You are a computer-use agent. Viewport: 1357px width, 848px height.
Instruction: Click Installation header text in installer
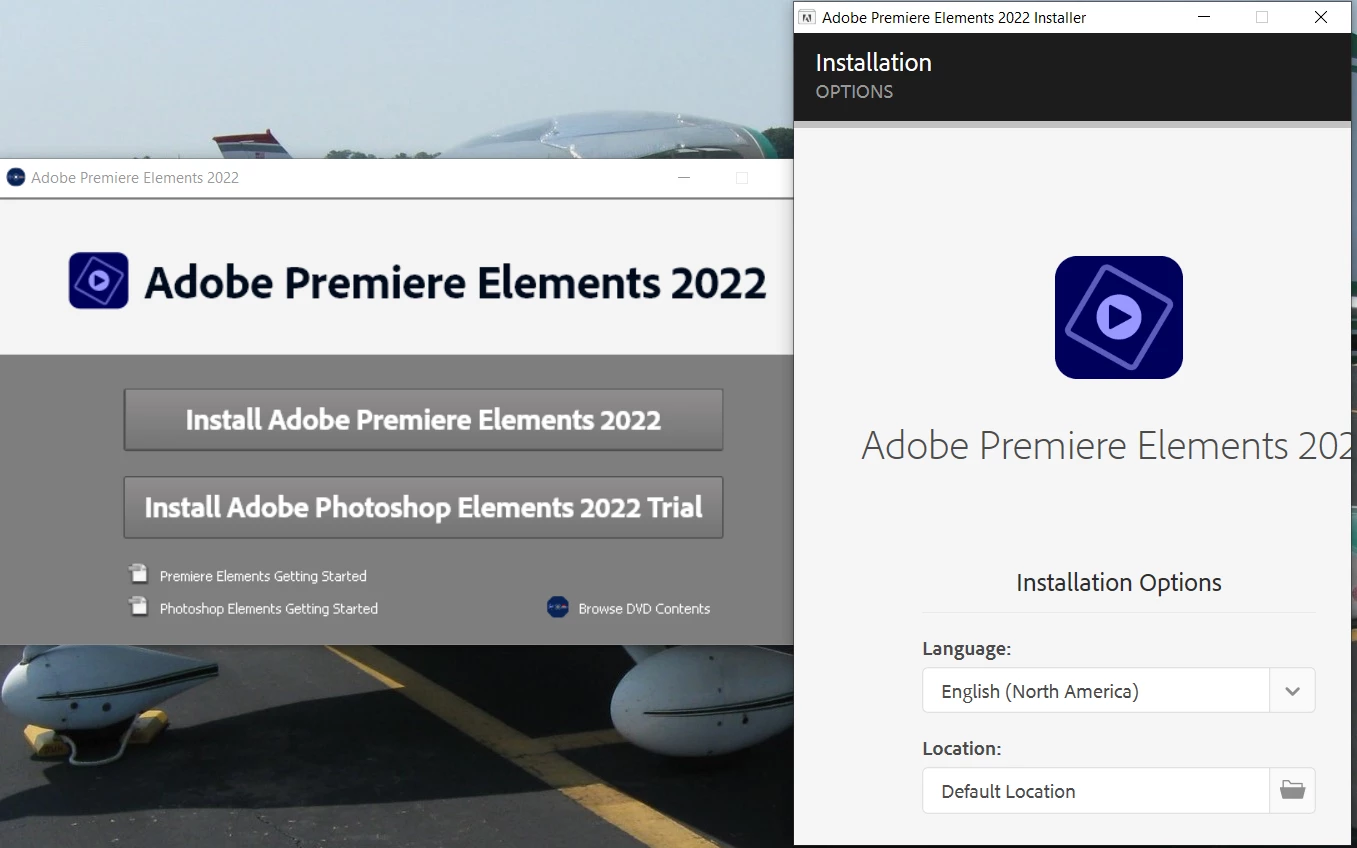[x=873, y=62]
